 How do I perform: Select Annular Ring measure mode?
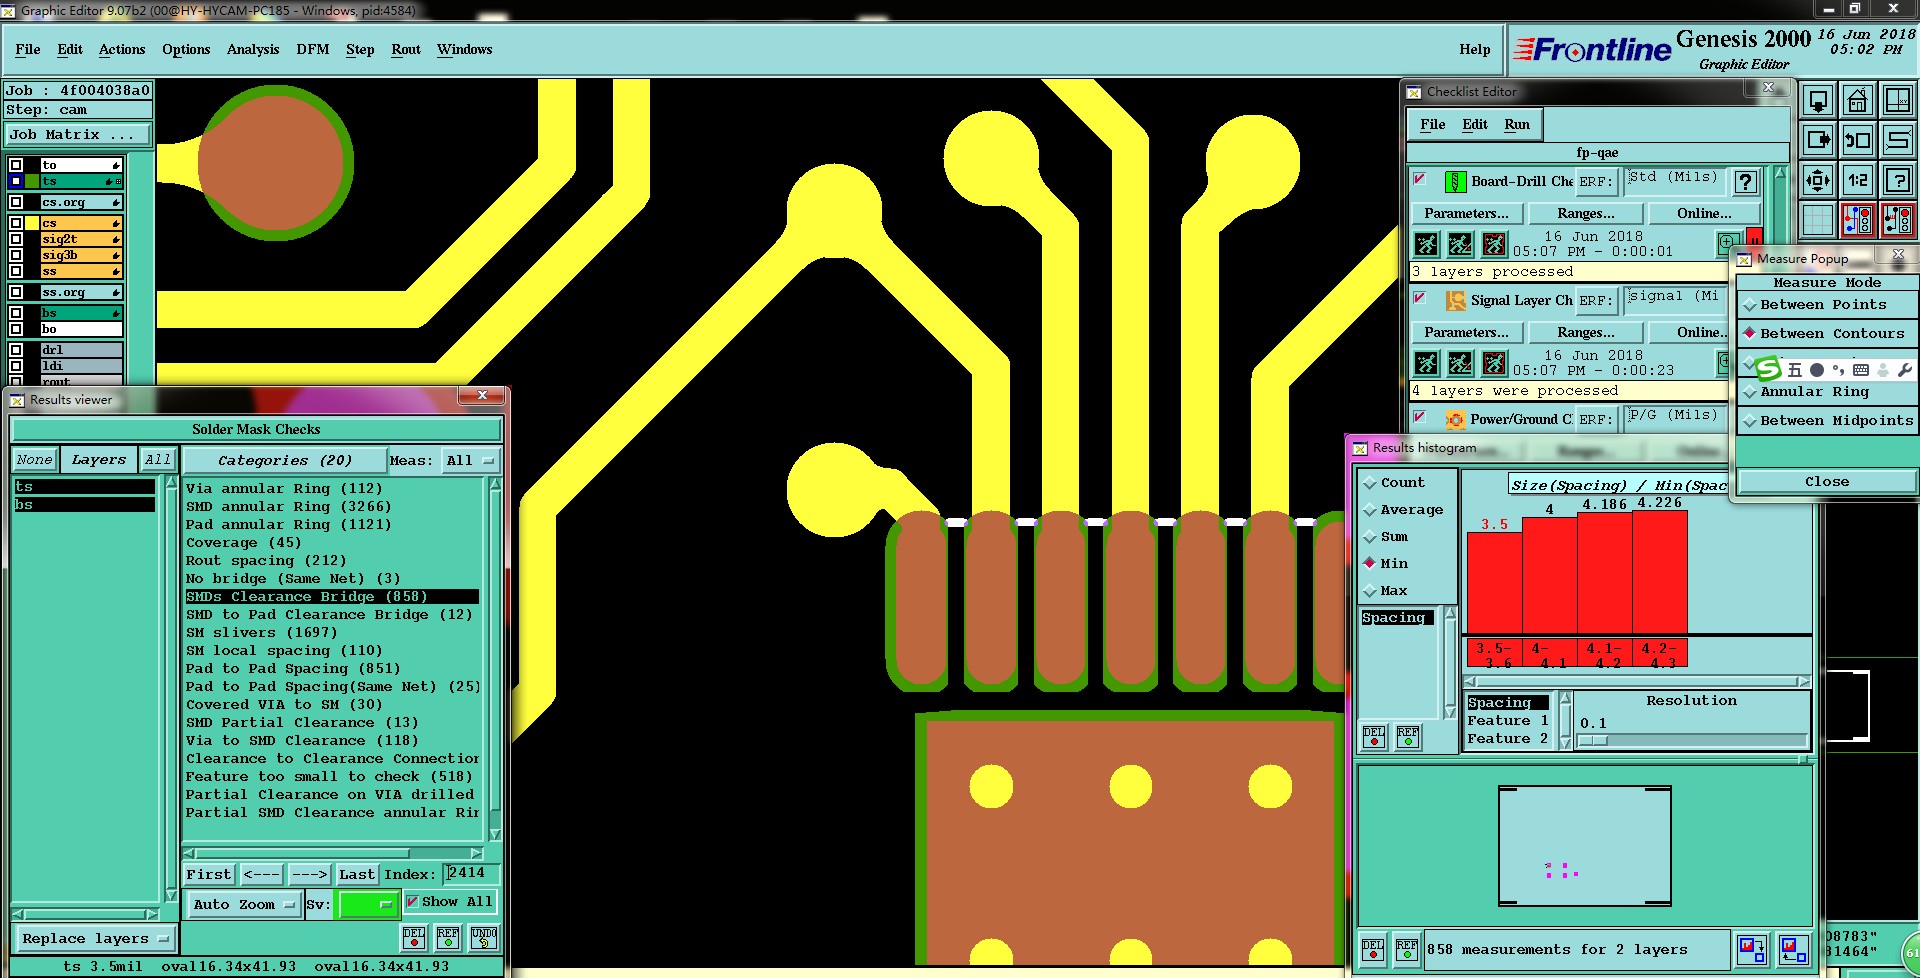click(x=1814, y=392)
